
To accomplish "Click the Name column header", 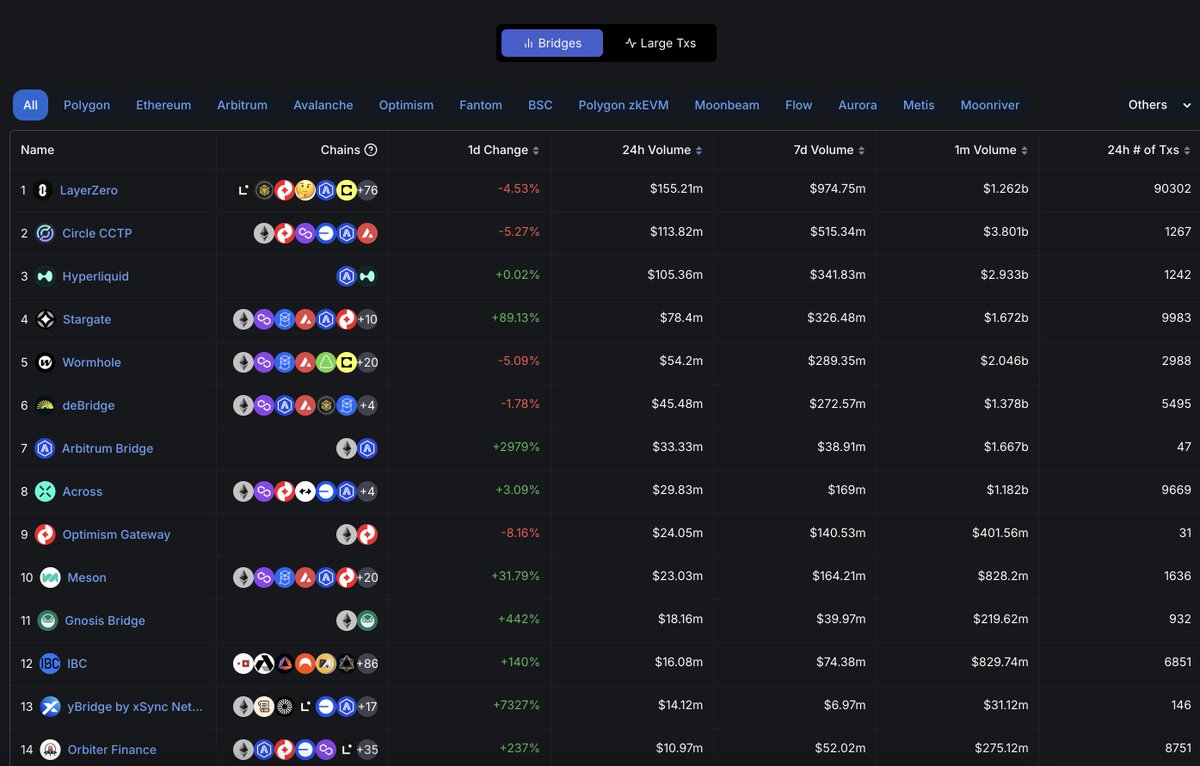I will point(37,150).
